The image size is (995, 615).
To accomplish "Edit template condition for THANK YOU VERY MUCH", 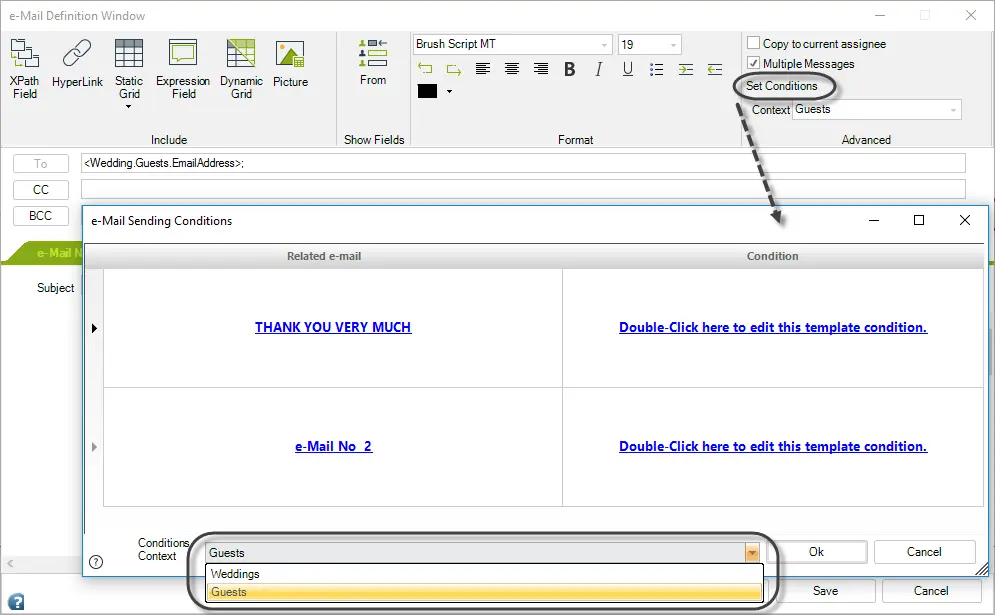I will pyautogui.click(x=773, y=327).
